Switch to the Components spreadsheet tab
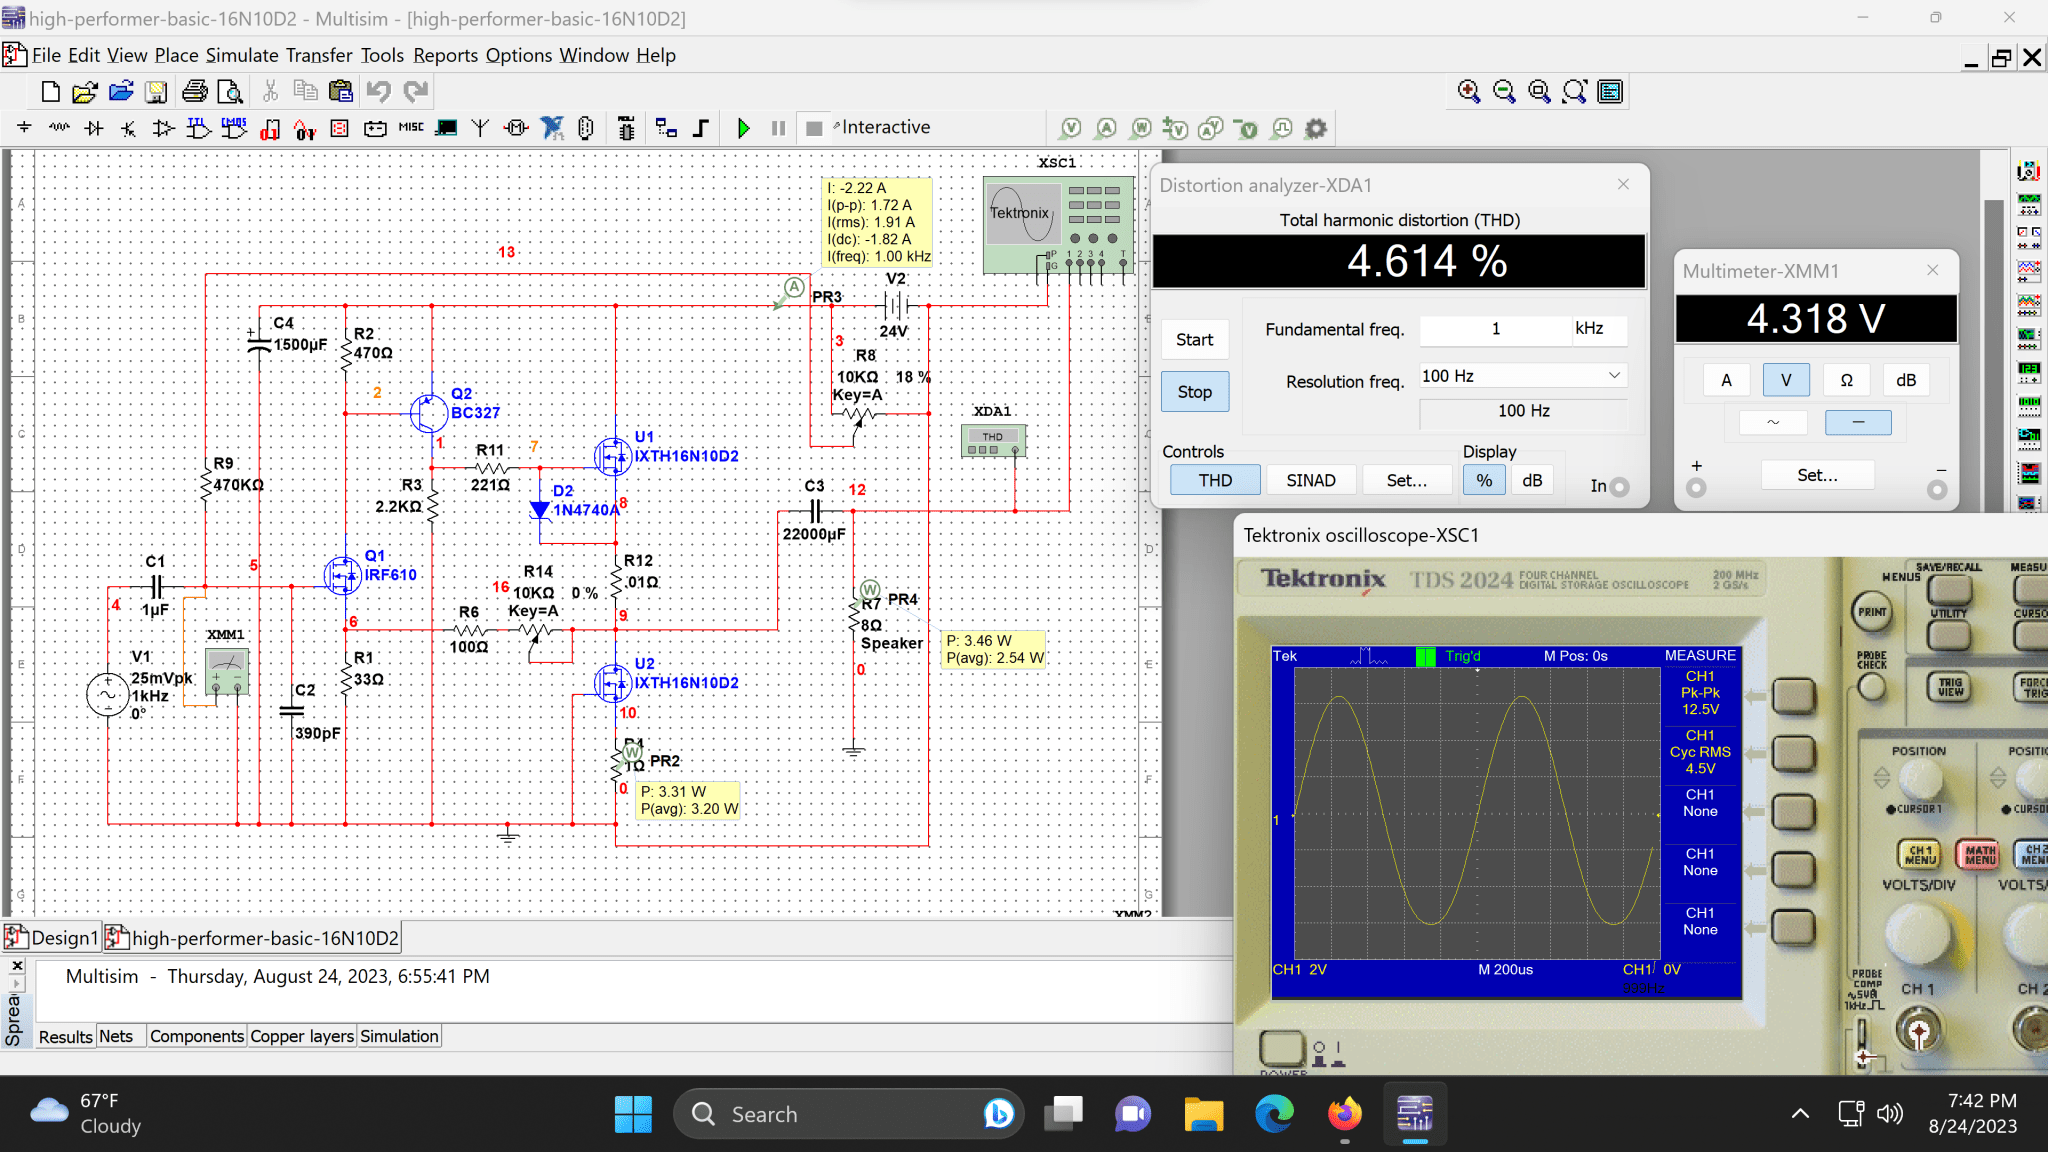Screen dimensions: 2048x1152 pos(197,1036)
